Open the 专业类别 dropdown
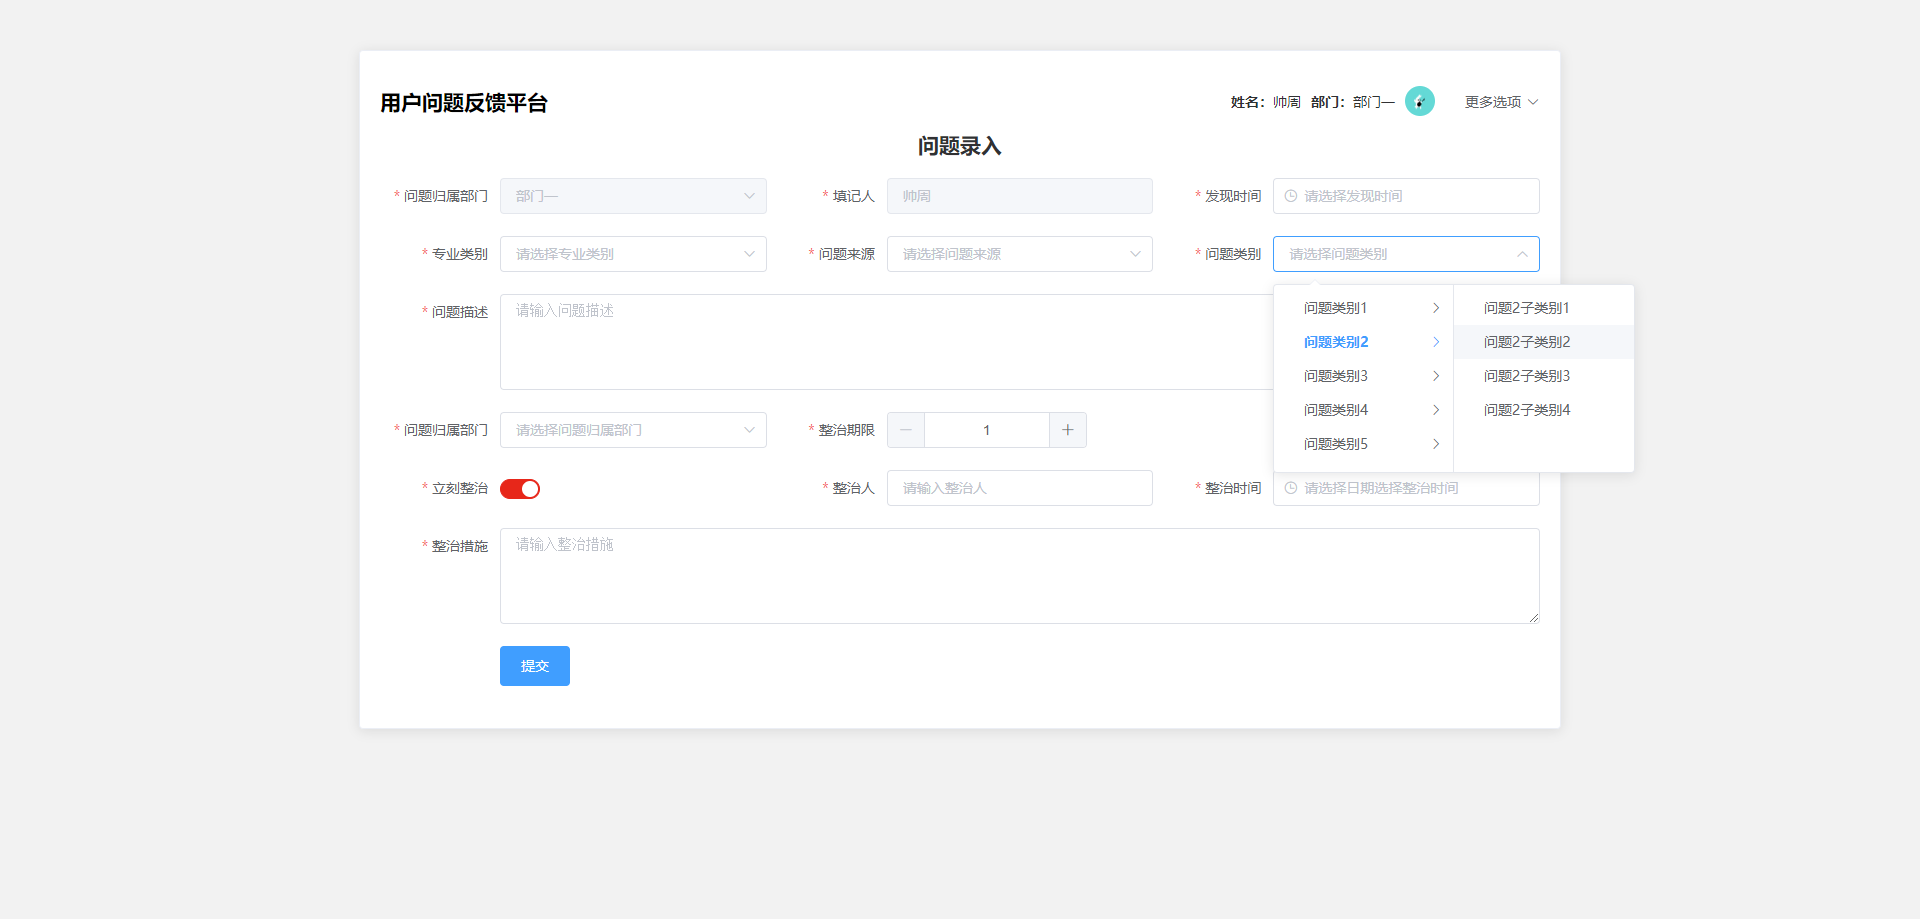The image size is (1920, 919). click(632, 254)
